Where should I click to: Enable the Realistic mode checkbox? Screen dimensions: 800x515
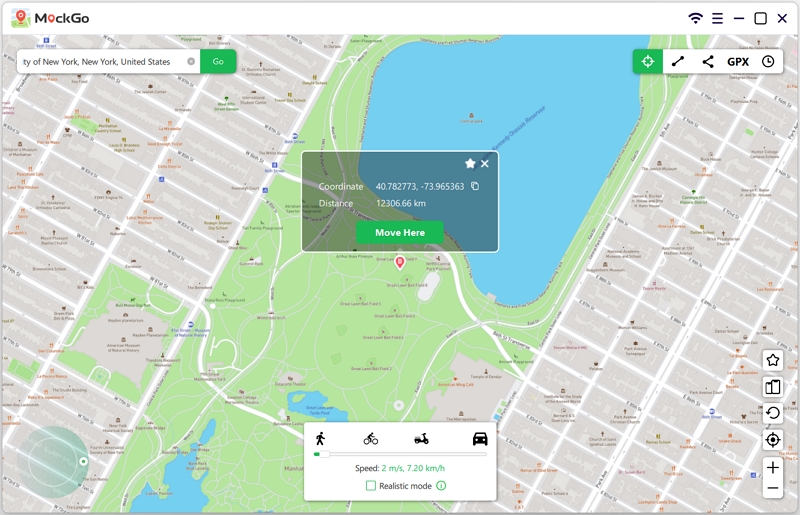371,485
